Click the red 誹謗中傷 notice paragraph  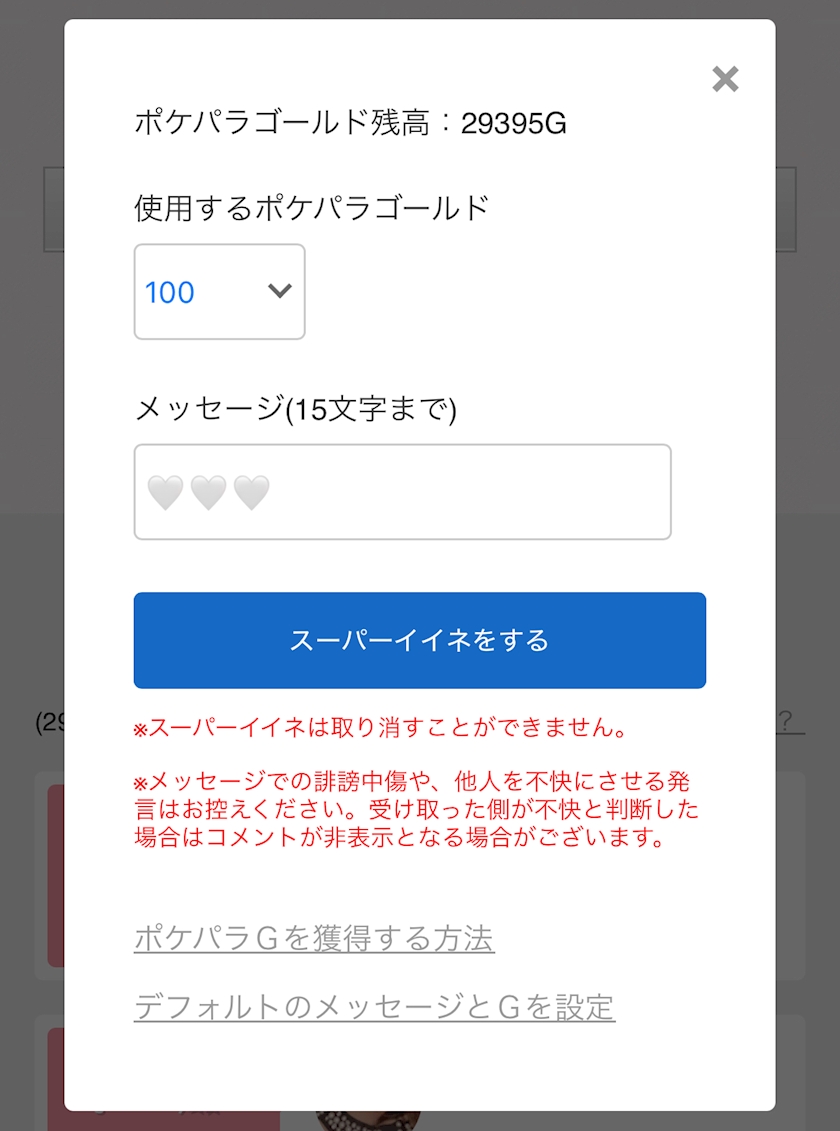[416, 809]
